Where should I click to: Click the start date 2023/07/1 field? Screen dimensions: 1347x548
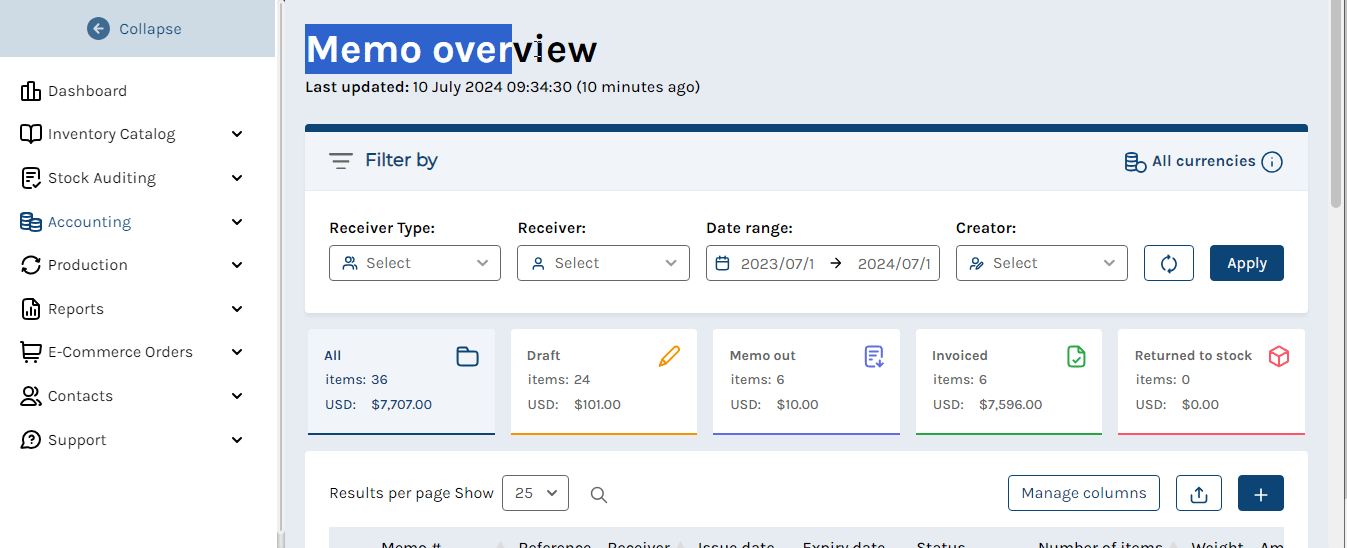coord(777,264)
